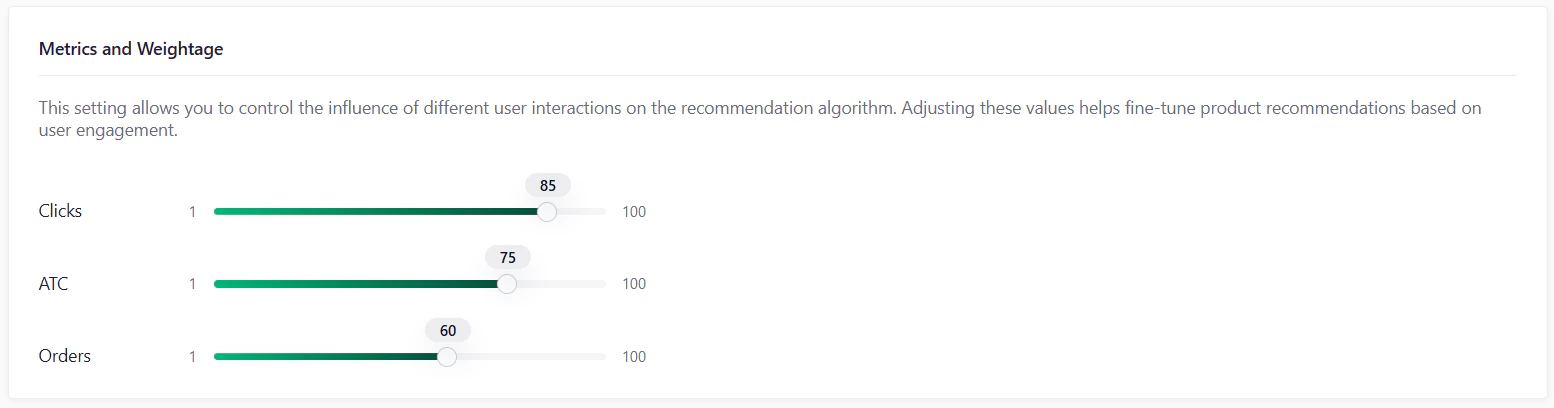Select the Orders metric label
This screenshot has width=1554, height=408.
pyautogui.click(x=64, y=357)
